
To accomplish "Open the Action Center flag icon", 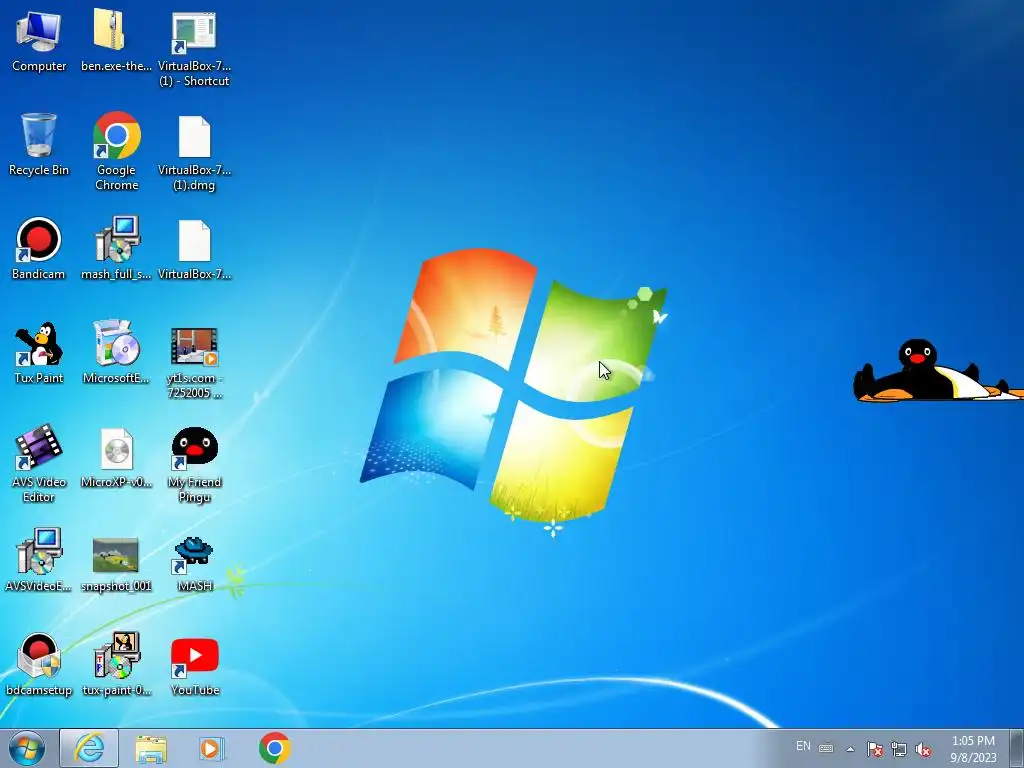I will (x=875, y=749).
